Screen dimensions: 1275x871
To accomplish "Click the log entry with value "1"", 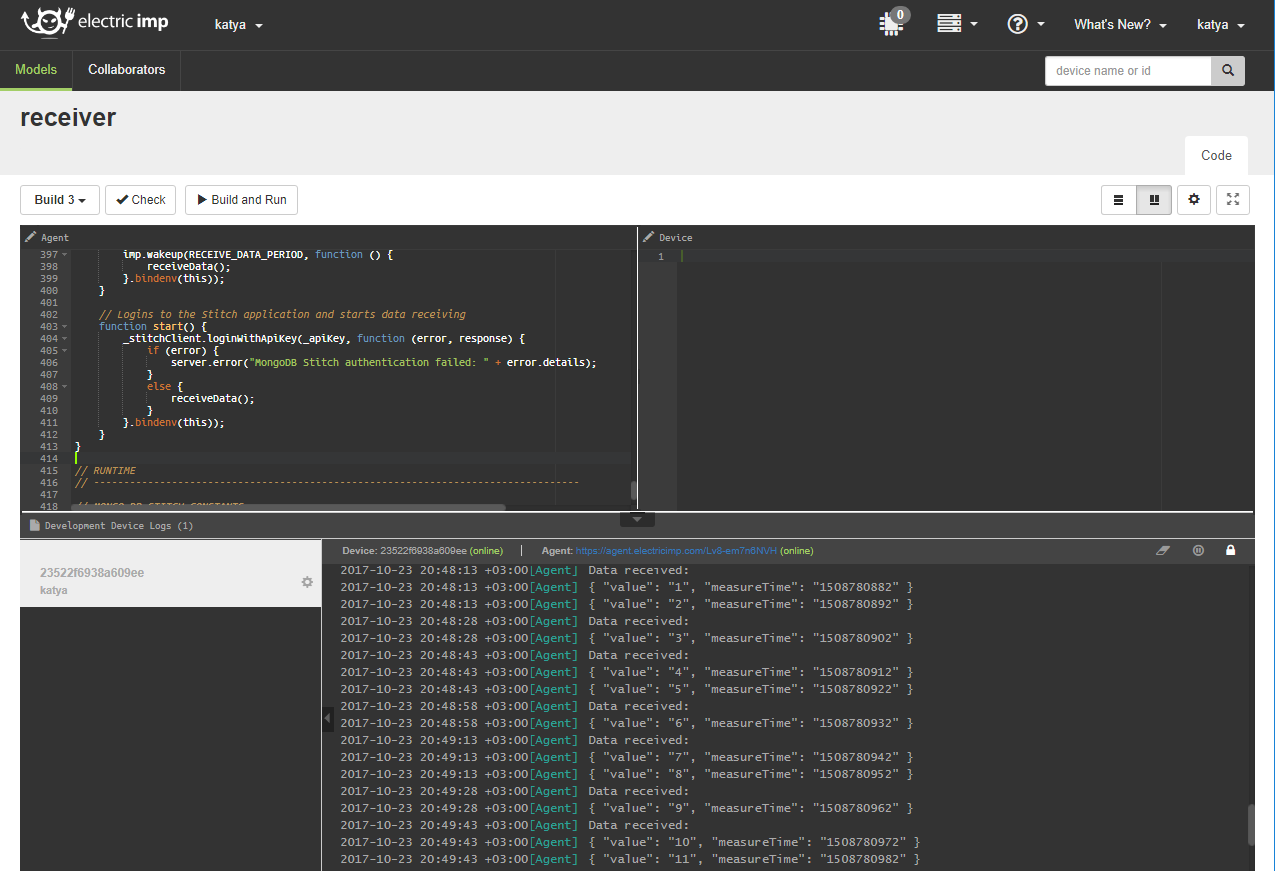I will [x=627, y=587].
